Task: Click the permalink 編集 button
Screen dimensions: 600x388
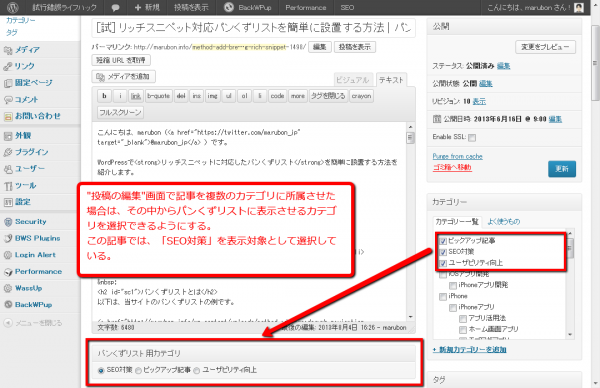Action: [x=320, y=47]
